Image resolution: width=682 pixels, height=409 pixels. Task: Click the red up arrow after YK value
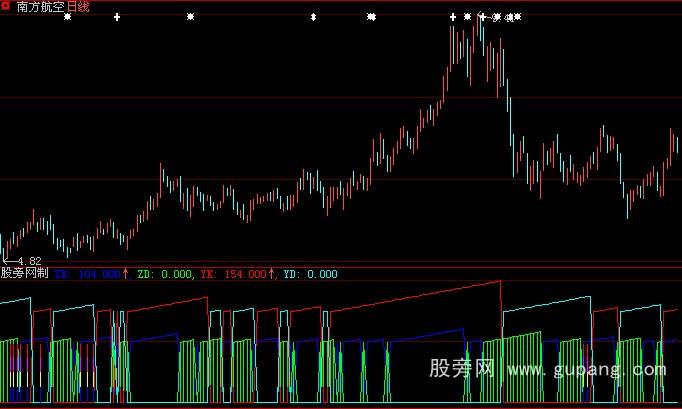272,273
